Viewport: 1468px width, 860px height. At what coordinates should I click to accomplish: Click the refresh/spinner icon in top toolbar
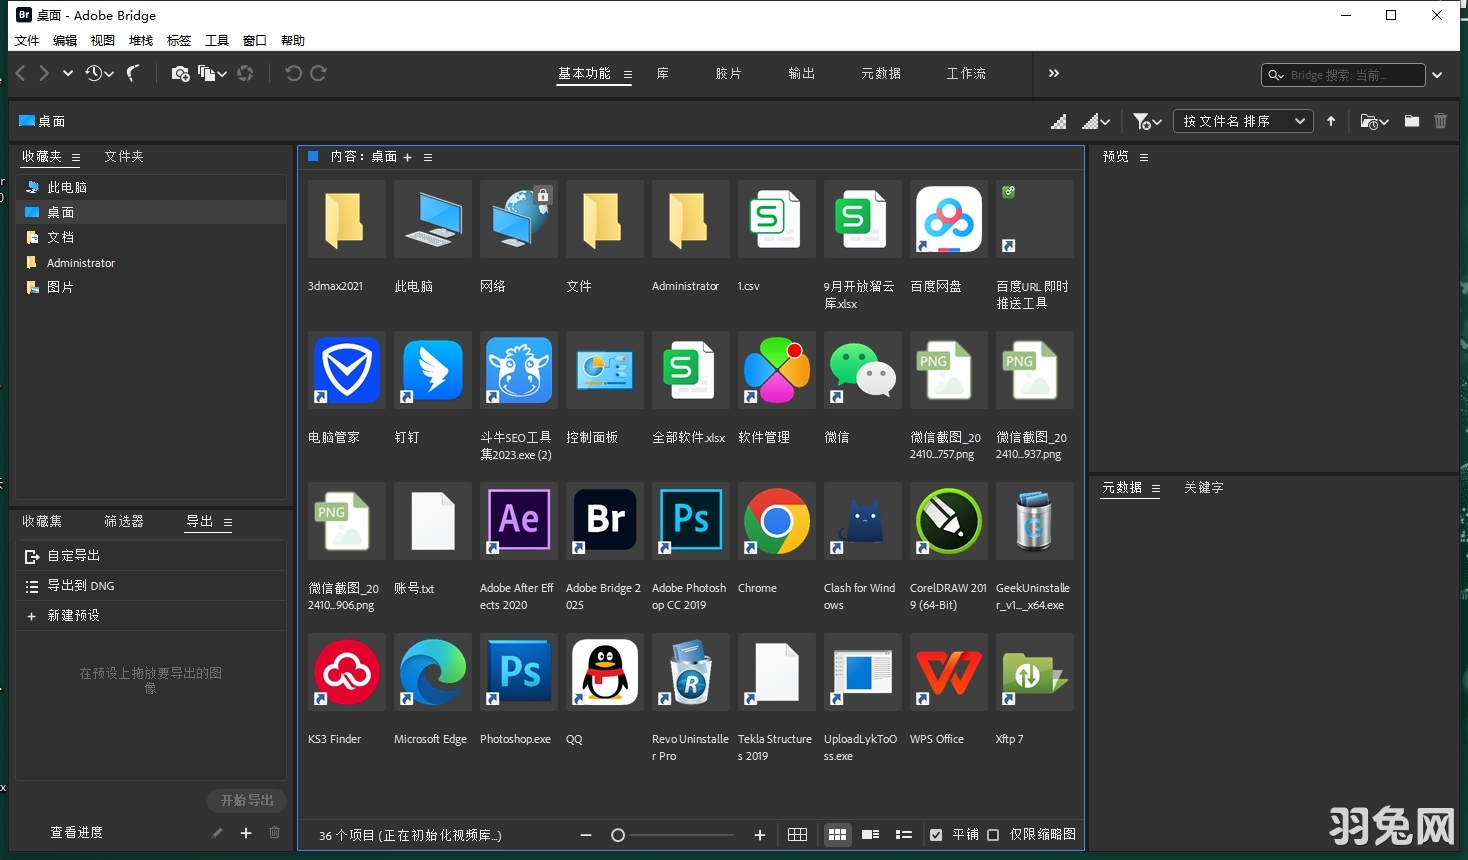(245, 73)
